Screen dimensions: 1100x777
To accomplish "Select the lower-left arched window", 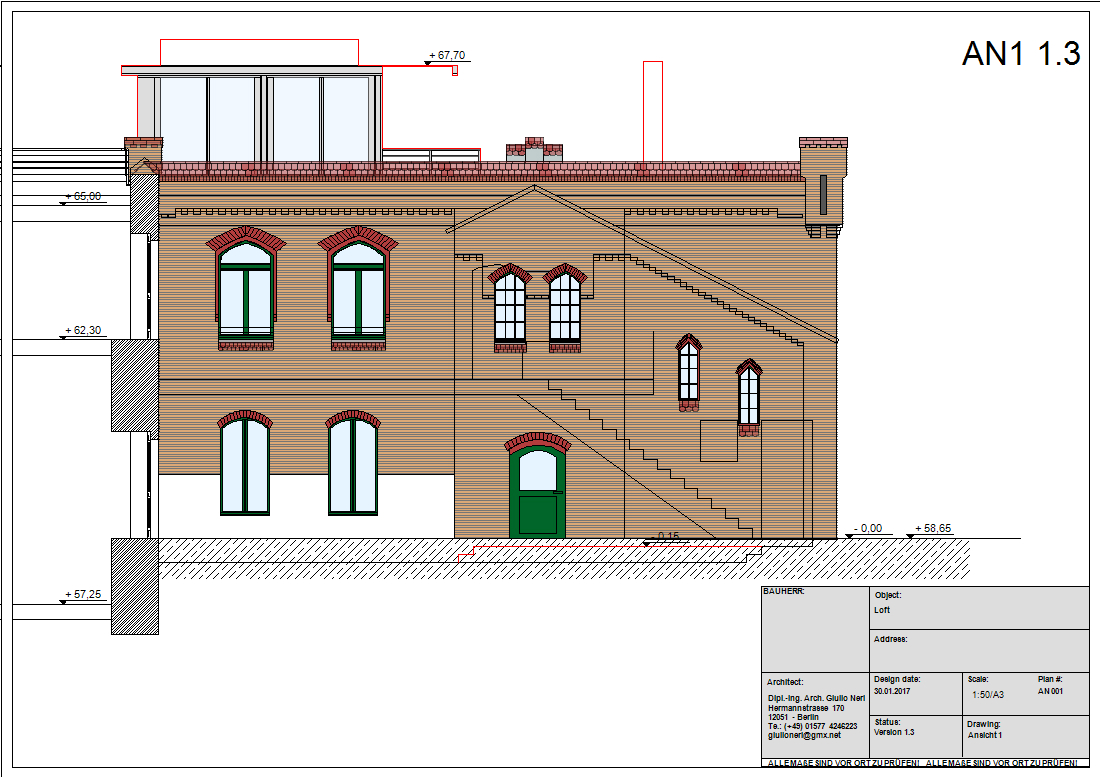I will tap(245, 465).
